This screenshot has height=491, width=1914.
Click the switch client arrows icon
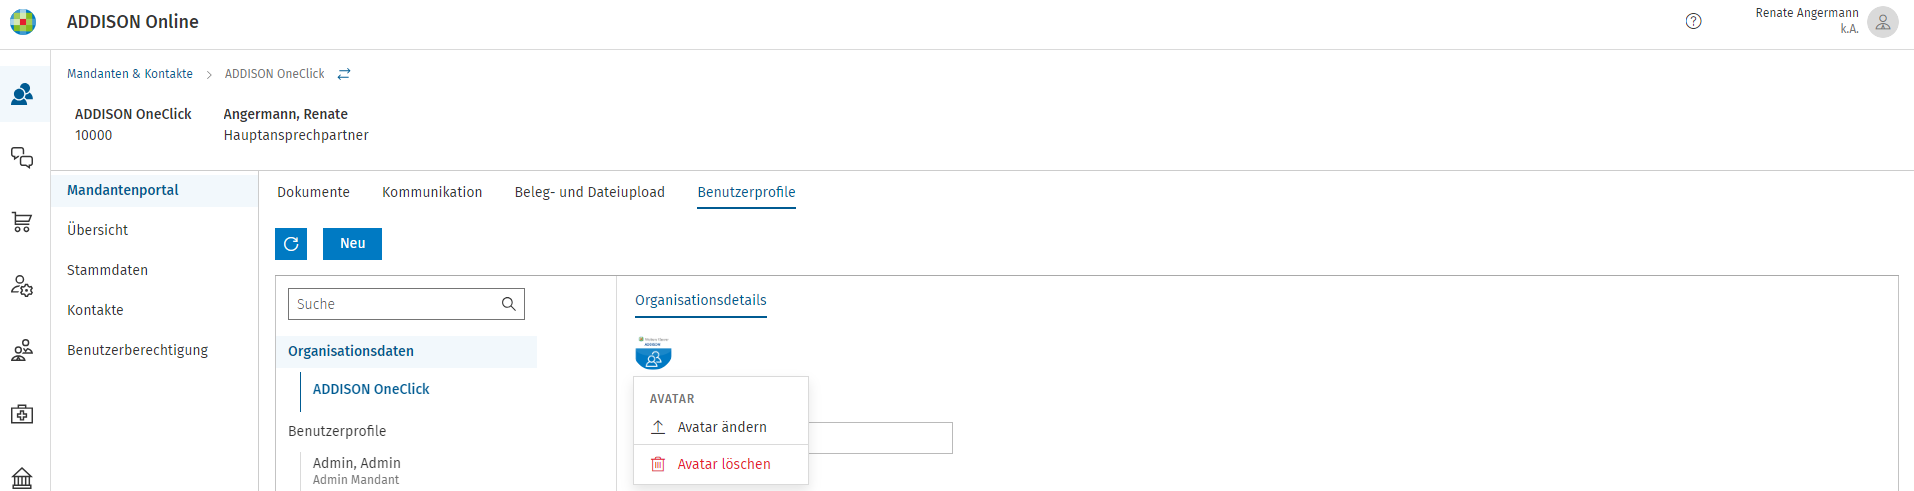click(344, 74)
